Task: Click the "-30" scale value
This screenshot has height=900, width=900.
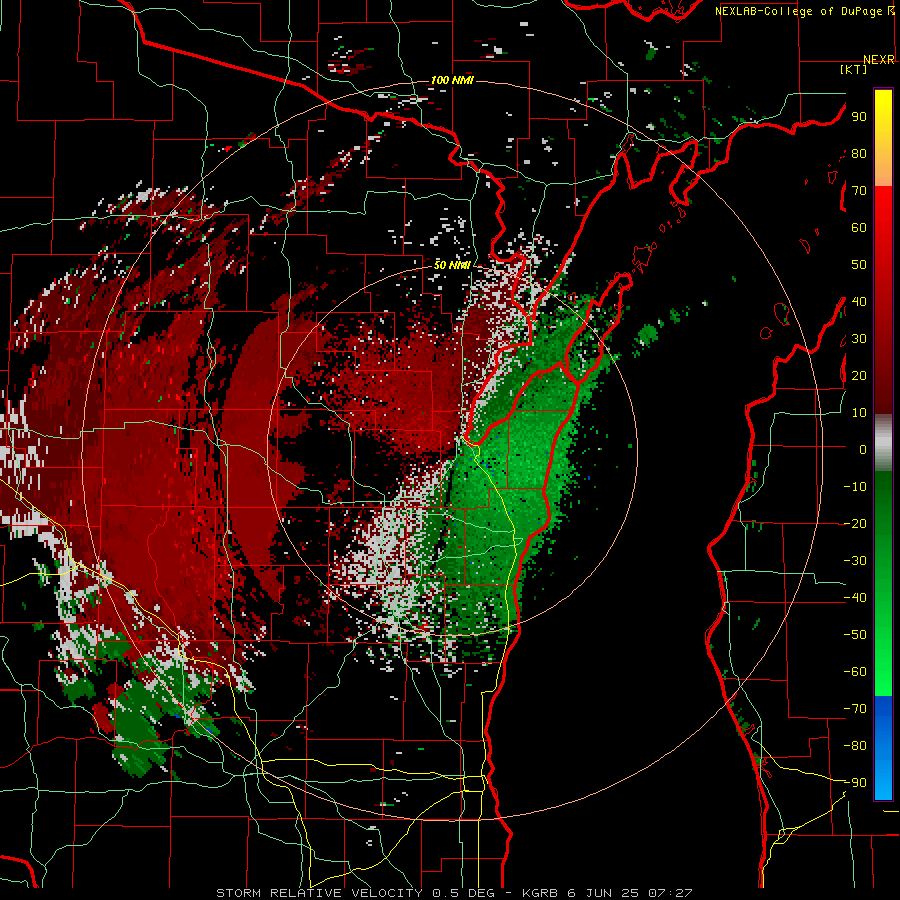Action: tap(855, 561)
